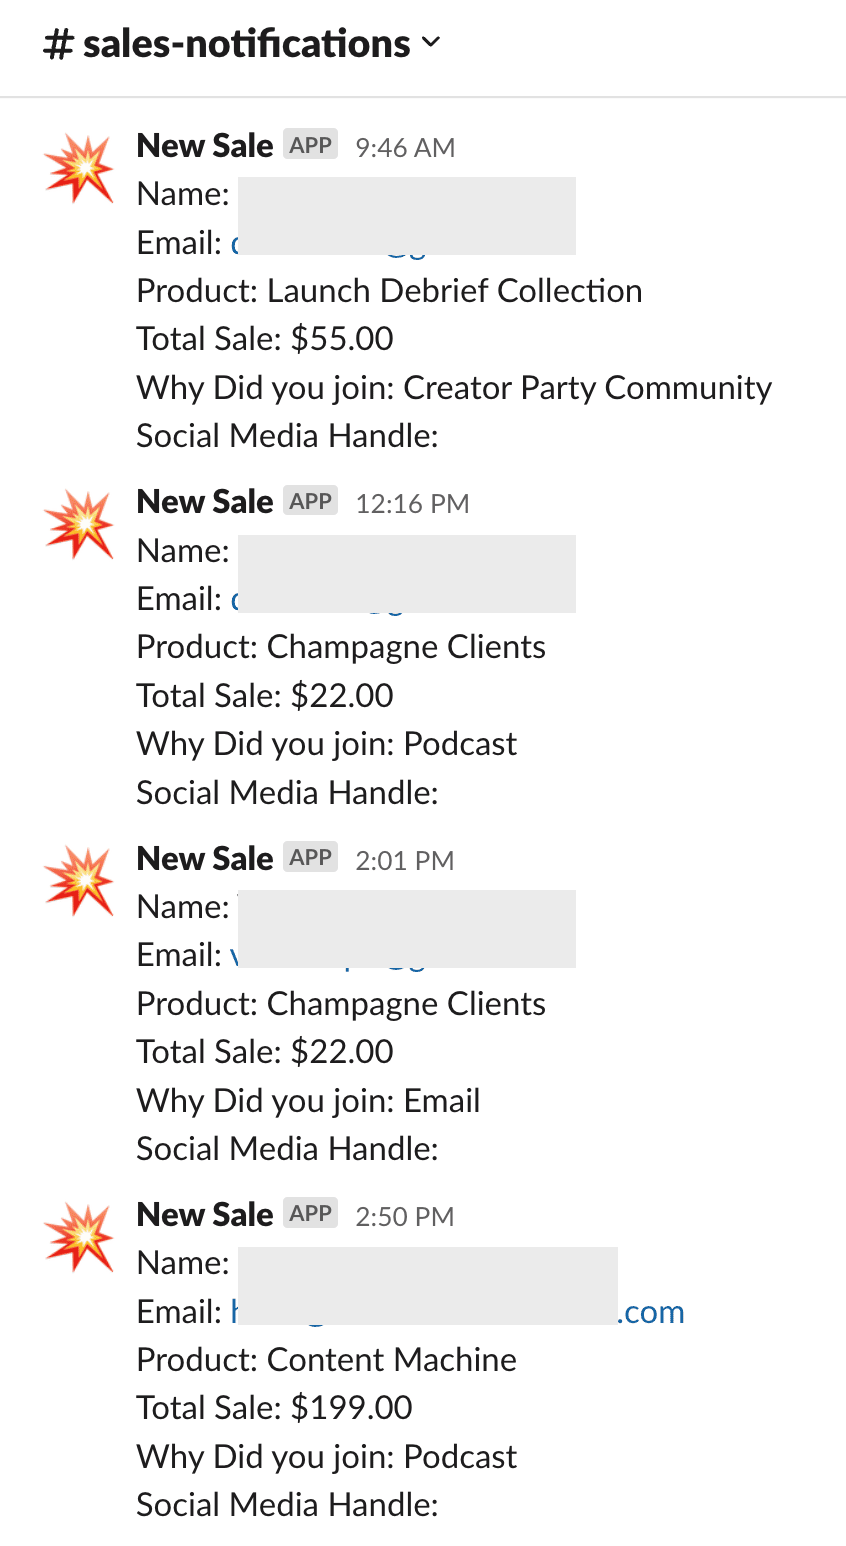Open New Sale sender name at 9:46 AM
Viewport: 846px width, 1546px height.
tap(205, 146)
